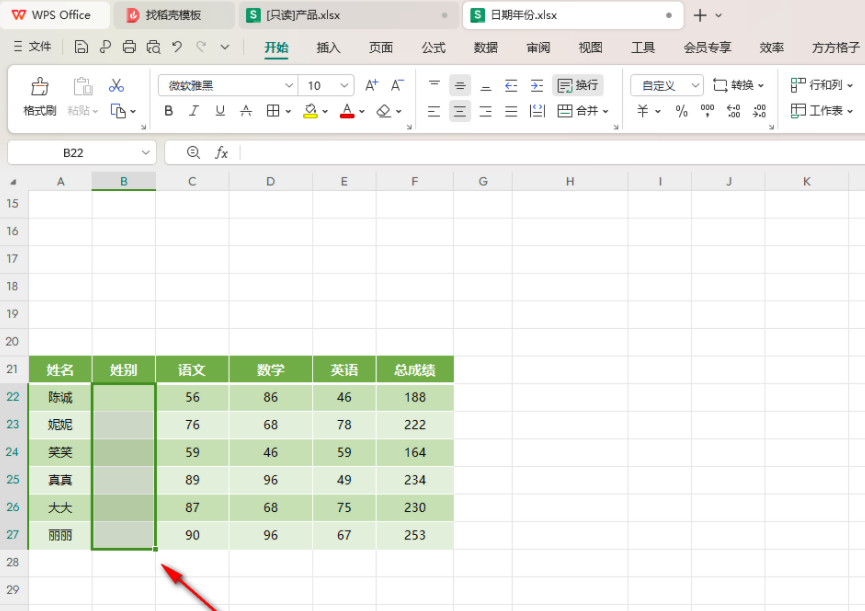The image size is (865, 611).
Task: Click the Insert Function fx icon
Action: tap(221, 153)
